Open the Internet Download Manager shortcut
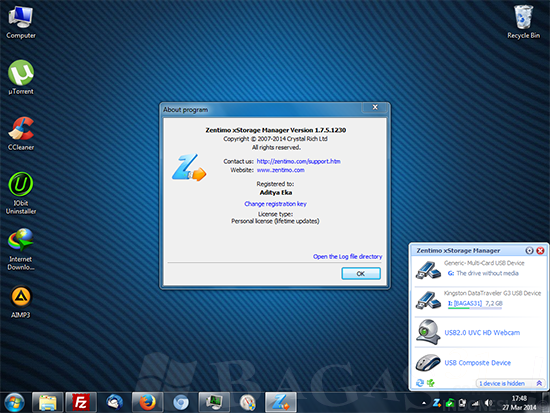550x413 pixels. pyautogui.click(x=21, y=249)
